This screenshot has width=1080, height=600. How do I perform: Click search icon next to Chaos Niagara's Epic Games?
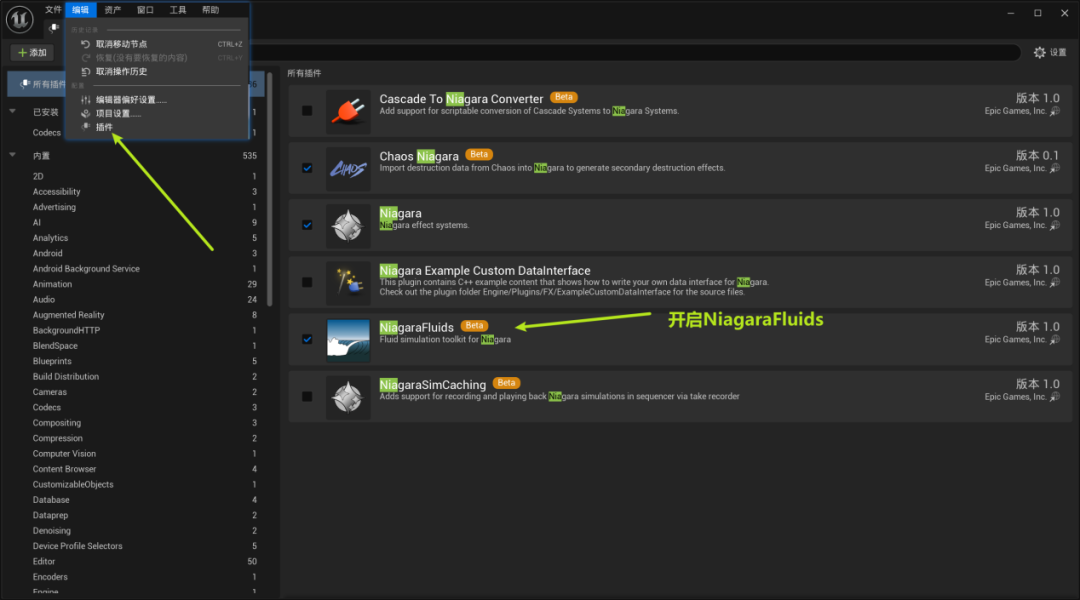[x=1055, y=168]
